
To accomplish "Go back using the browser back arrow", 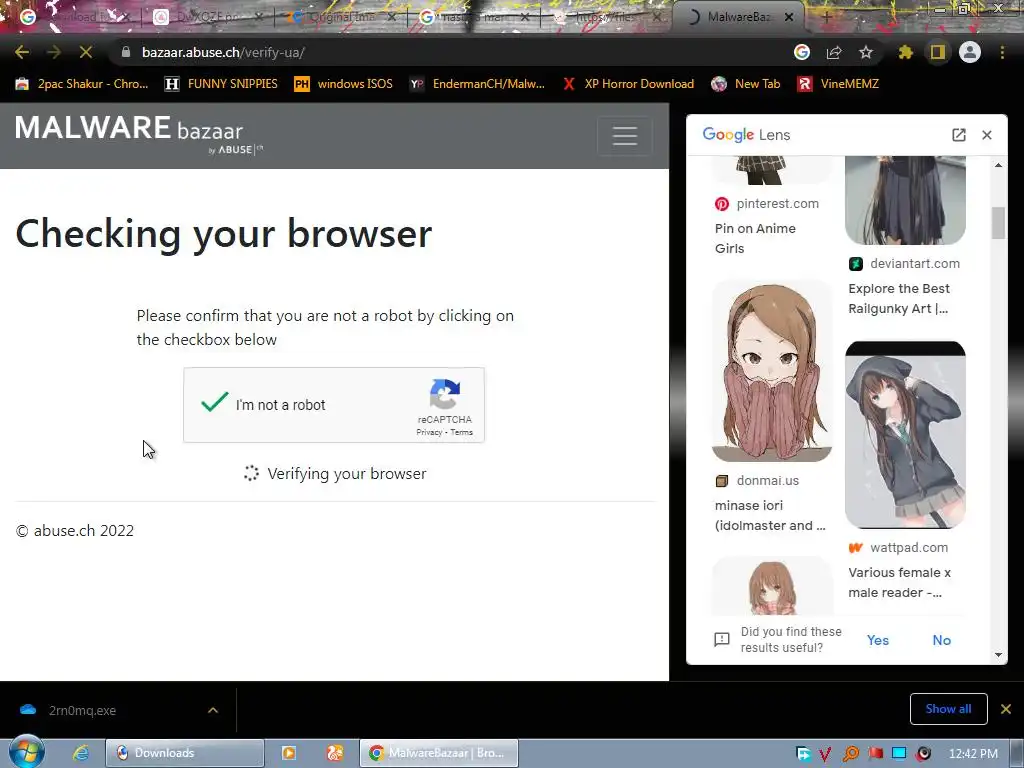I will point(22,52).
